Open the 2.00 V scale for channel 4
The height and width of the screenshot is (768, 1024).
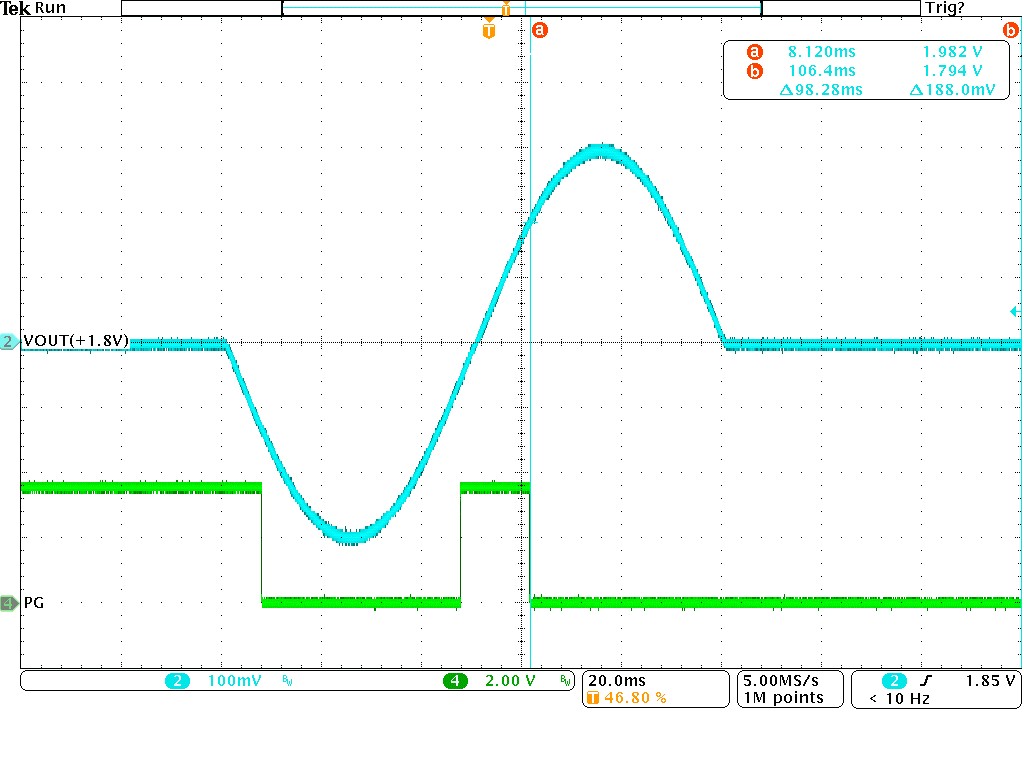point(512,681)
